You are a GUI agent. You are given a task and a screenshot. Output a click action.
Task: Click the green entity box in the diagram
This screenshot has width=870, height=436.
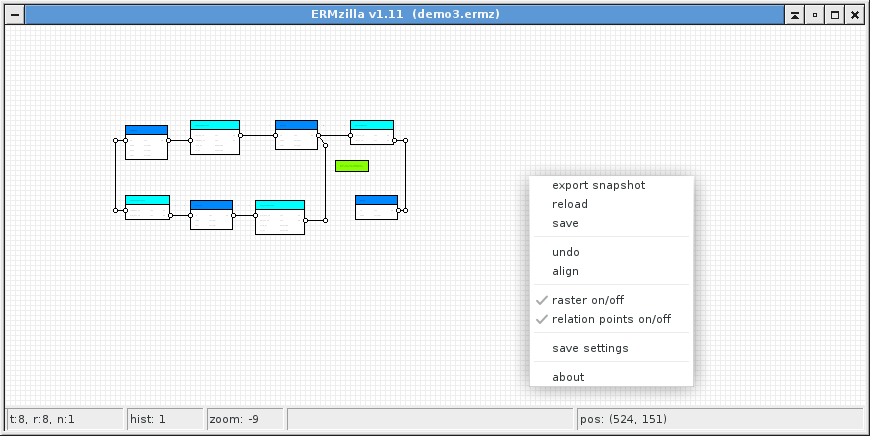(x=351, y=166)
